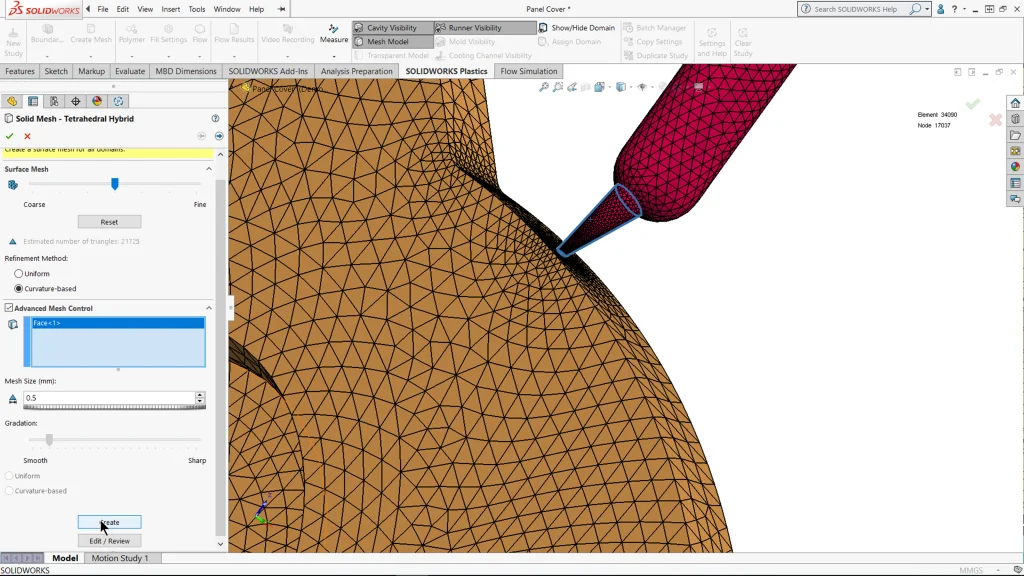
Task: Select Curvature-based refinement method
Action: pos(19,288)
